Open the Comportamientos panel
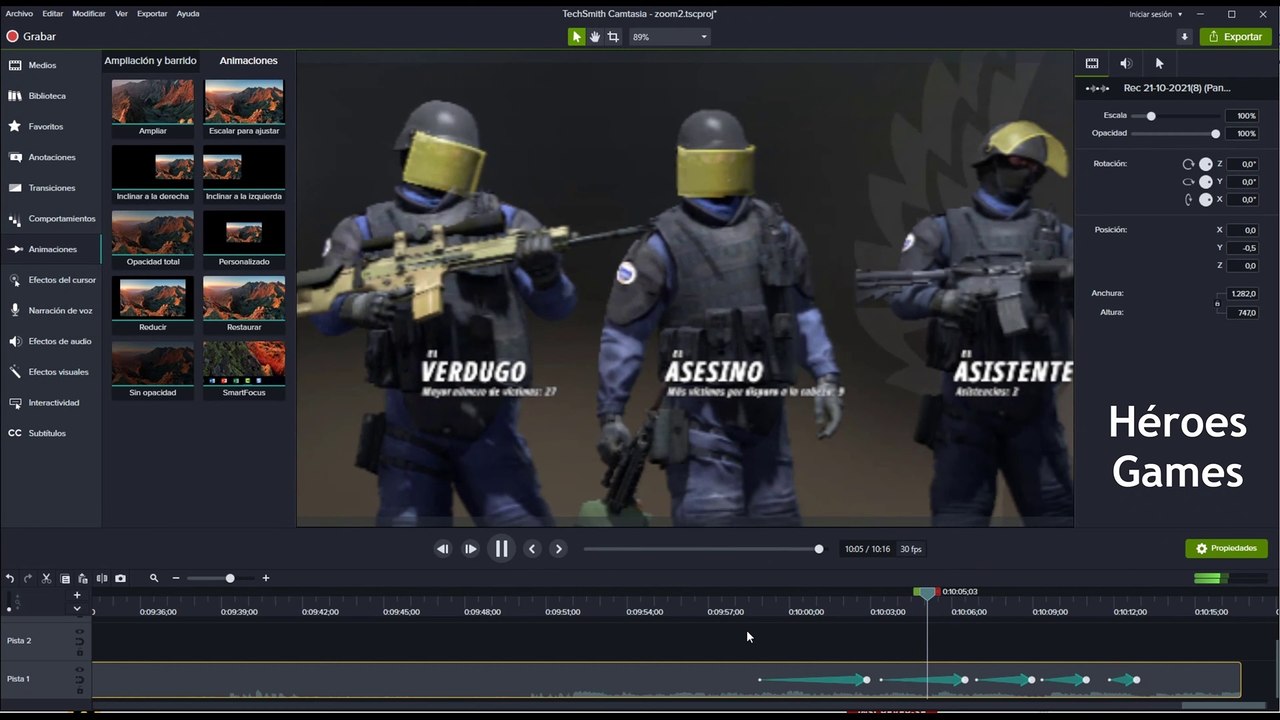The width and height of the screenshot is (1280, 720). (x=50, y=219)
